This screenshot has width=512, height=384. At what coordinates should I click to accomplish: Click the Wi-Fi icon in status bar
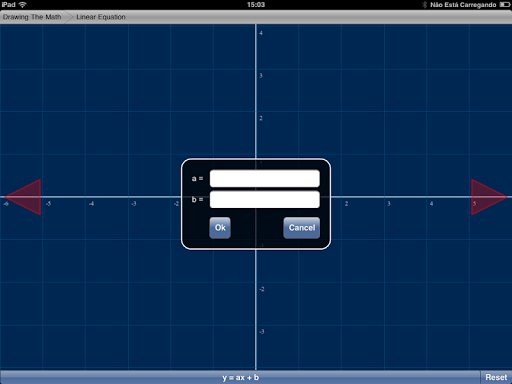pos(23,5)
